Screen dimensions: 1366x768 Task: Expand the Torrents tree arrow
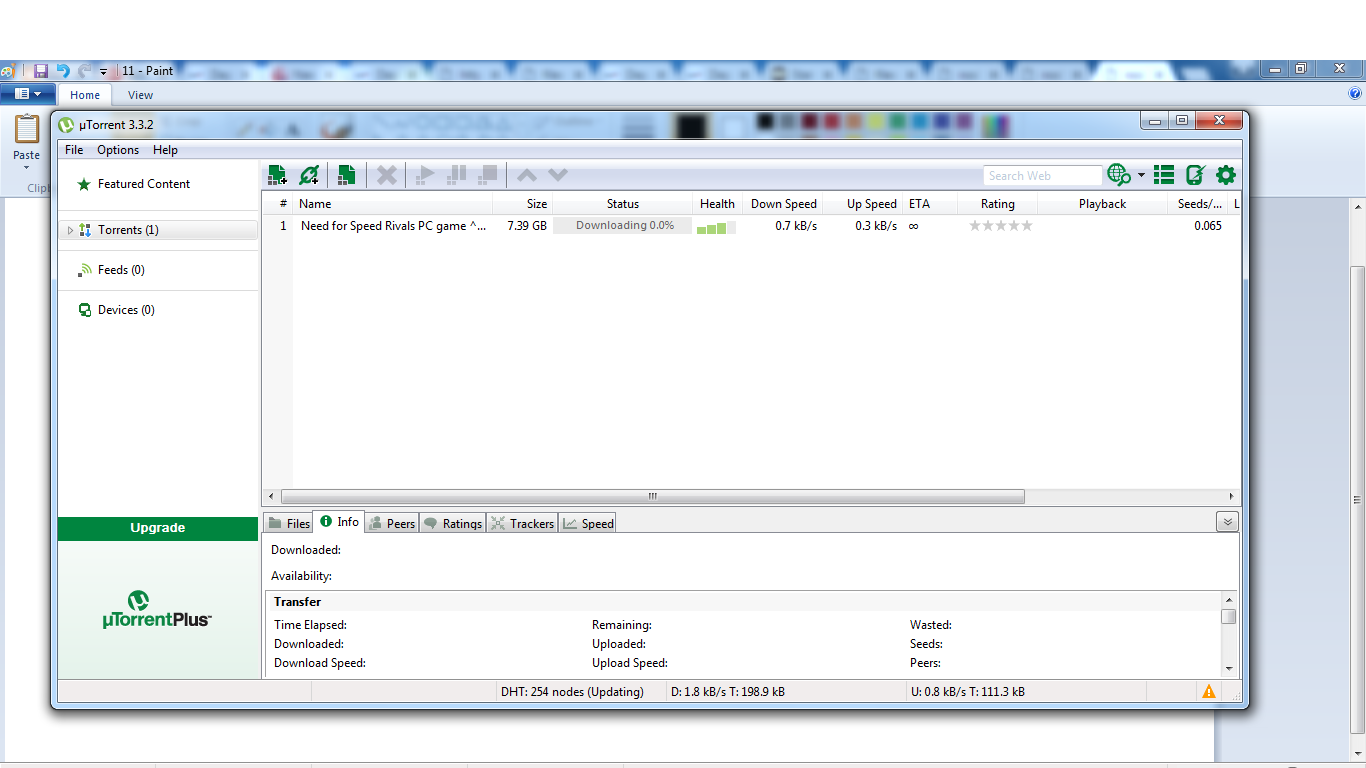pyautogui.click(x=70, y=230)
